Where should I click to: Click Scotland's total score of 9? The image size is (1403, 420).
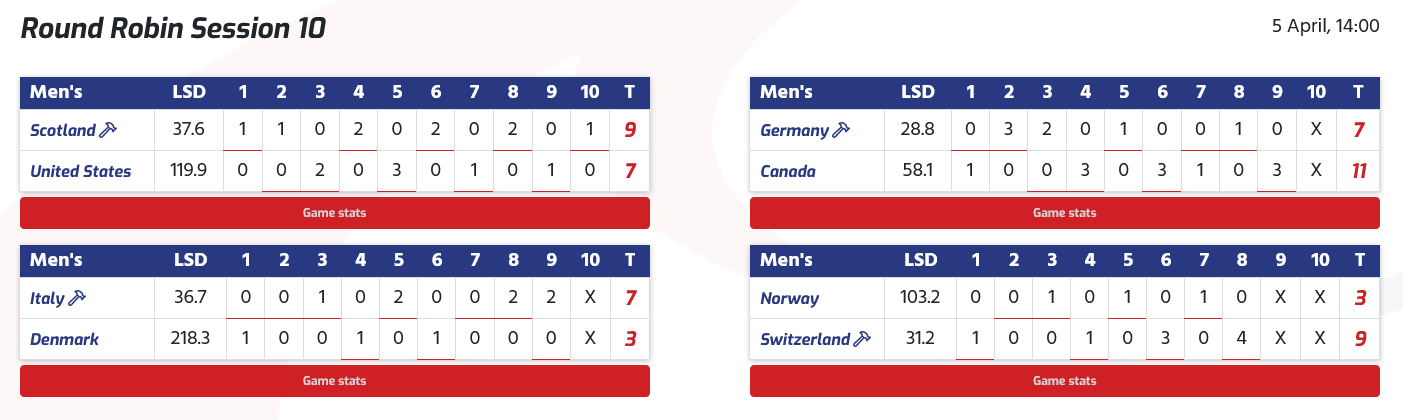pos(630,130)
